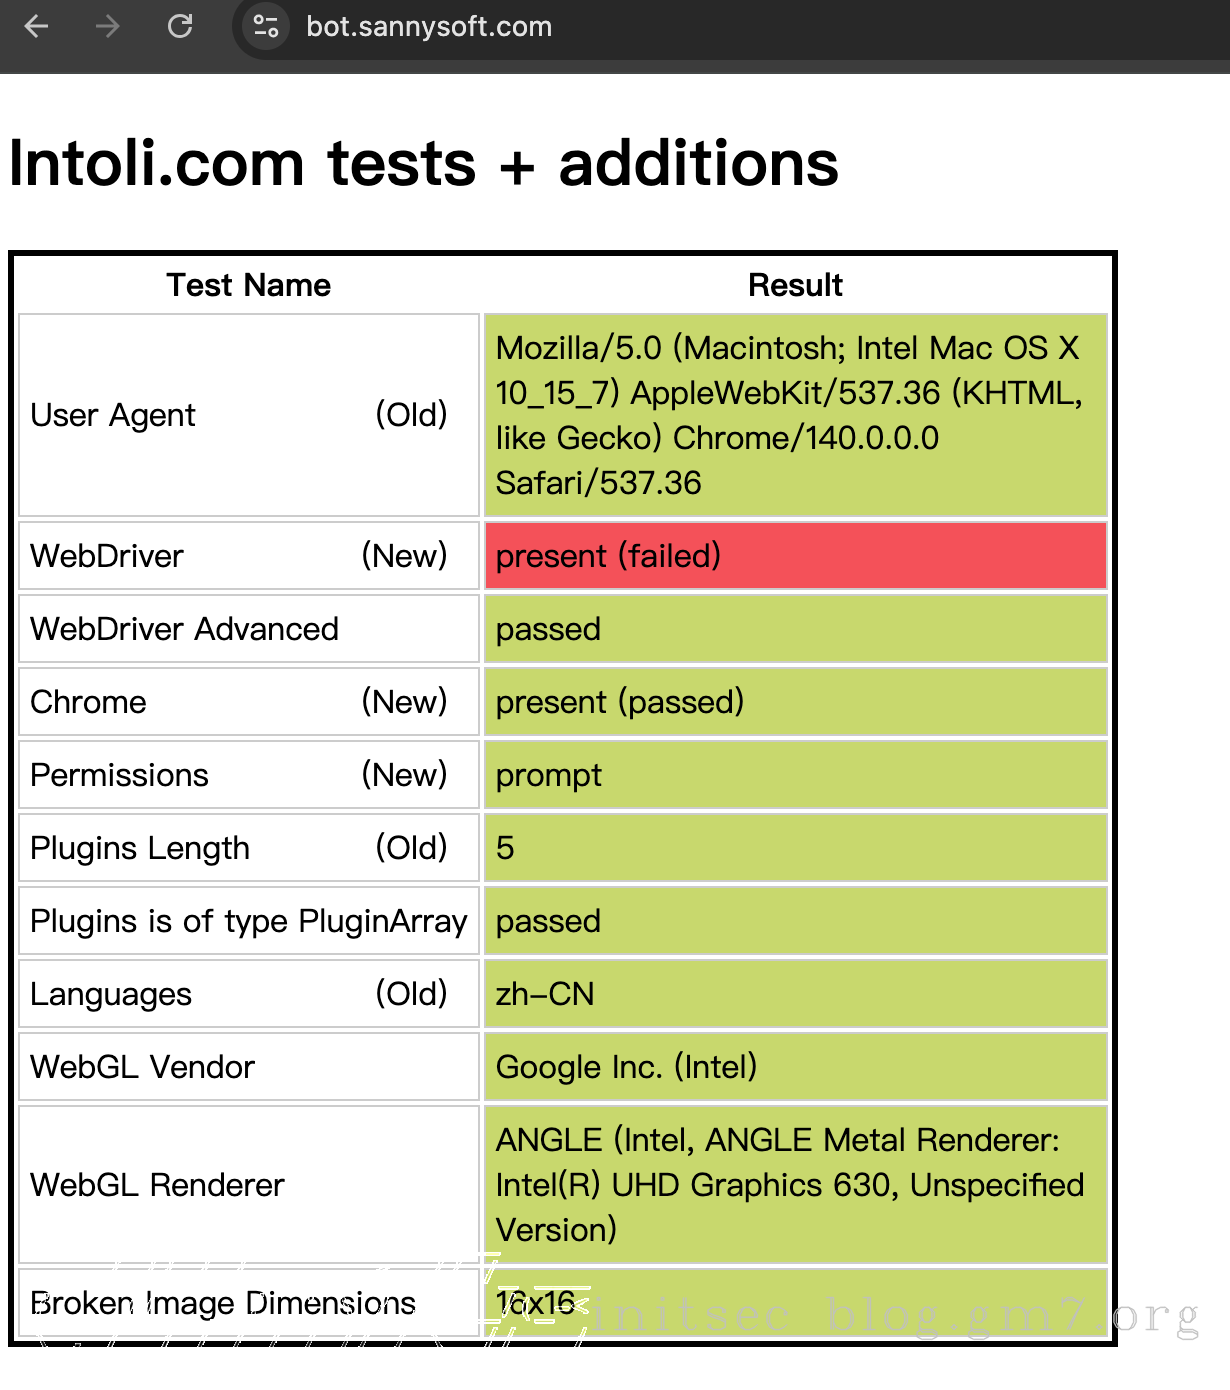Click the Languages zh-CN result

pyautogui.click(x=545, y=994)
